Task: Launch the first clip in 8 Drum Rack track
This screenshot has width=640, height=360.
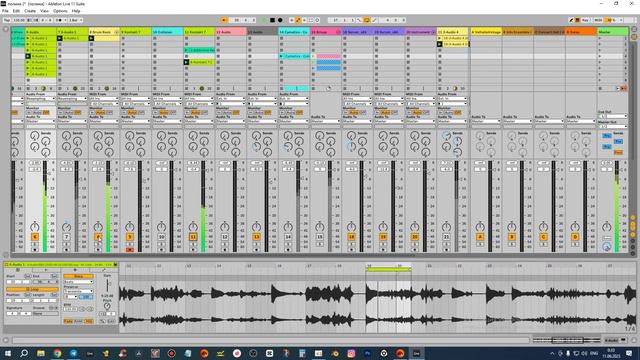Action: pos(91,38)
